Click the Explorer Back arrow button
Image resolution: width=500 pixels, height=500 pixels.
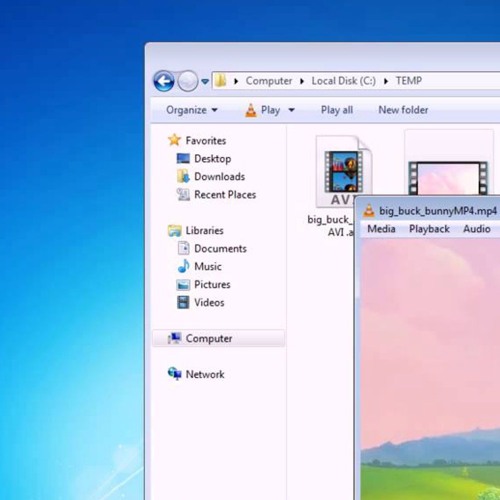[x=164, y=81]
